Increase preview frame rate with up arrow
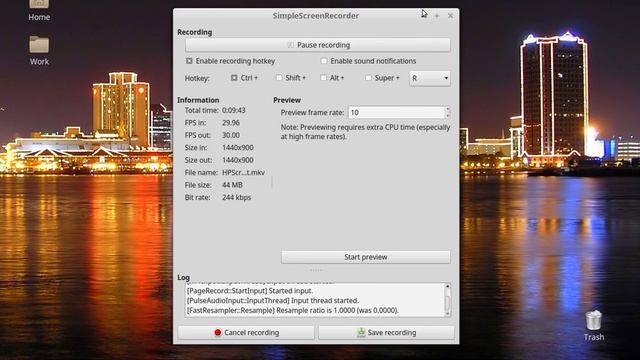 tap(448, 109)
